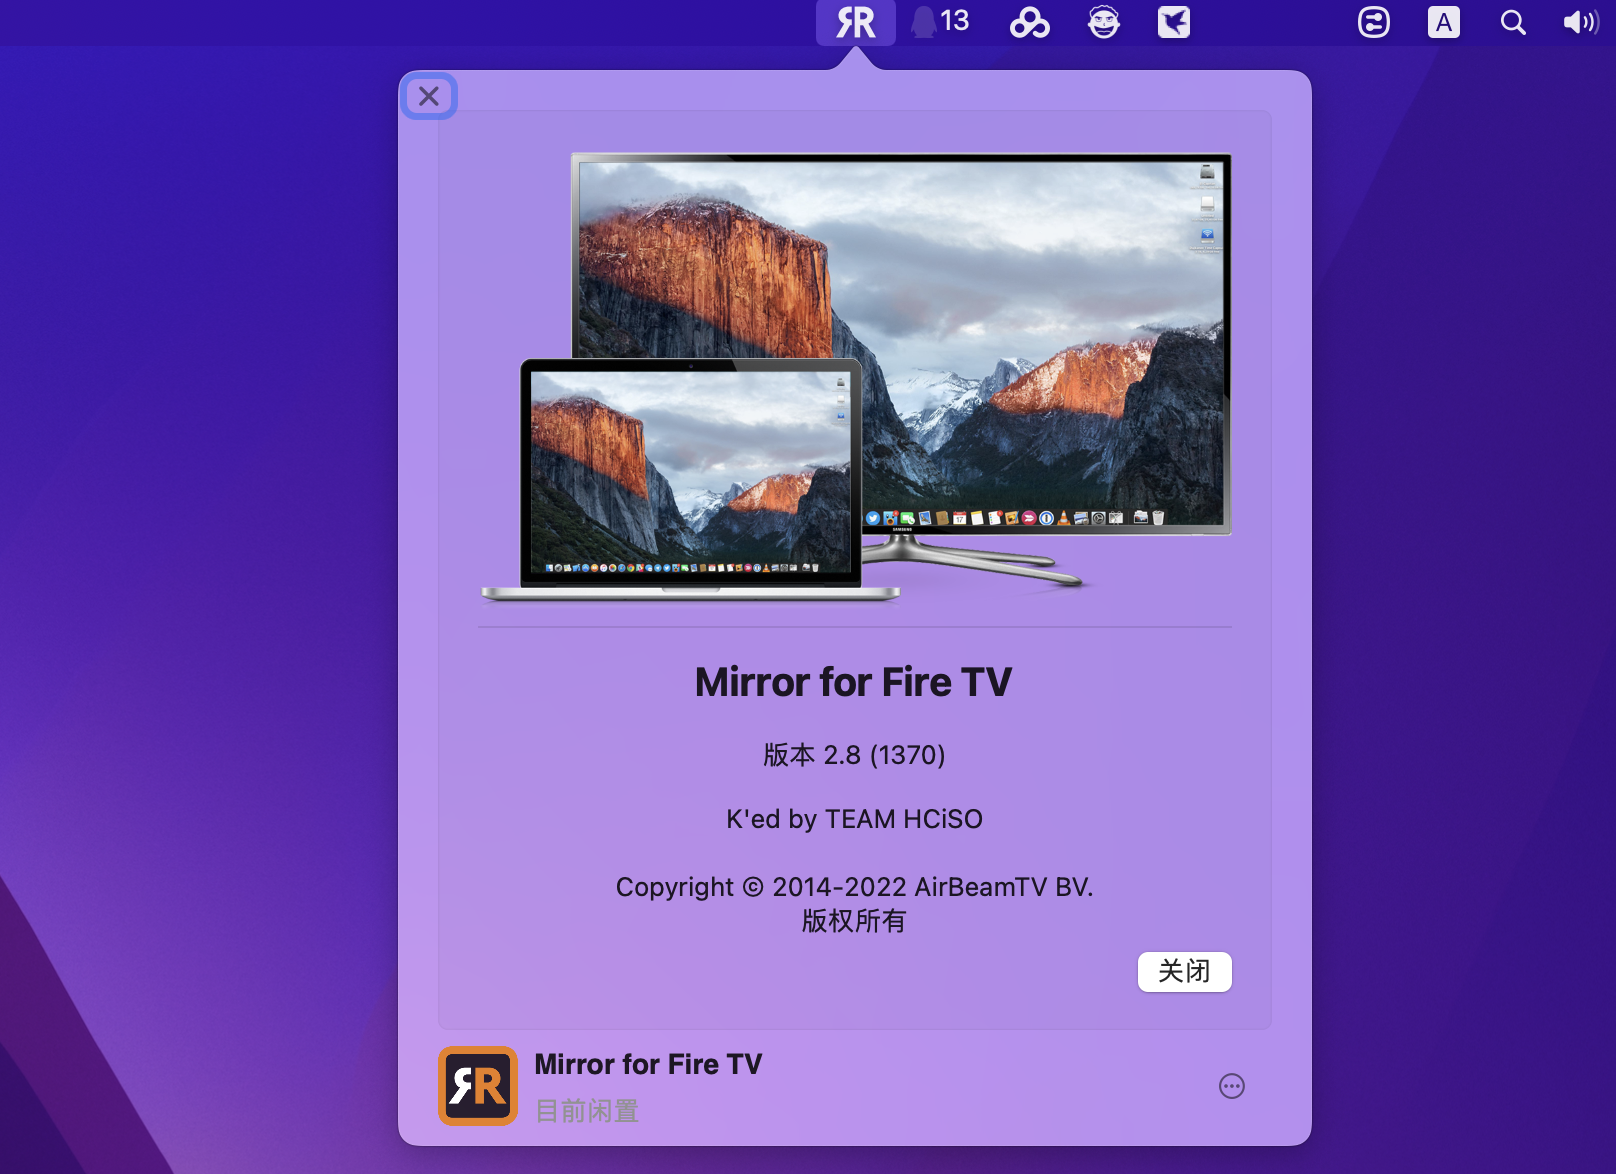Screen dimensions: 1616x1174
Task: Click the orange Mirror for Fire TV app icon
Action: (x=477, y=1086)
